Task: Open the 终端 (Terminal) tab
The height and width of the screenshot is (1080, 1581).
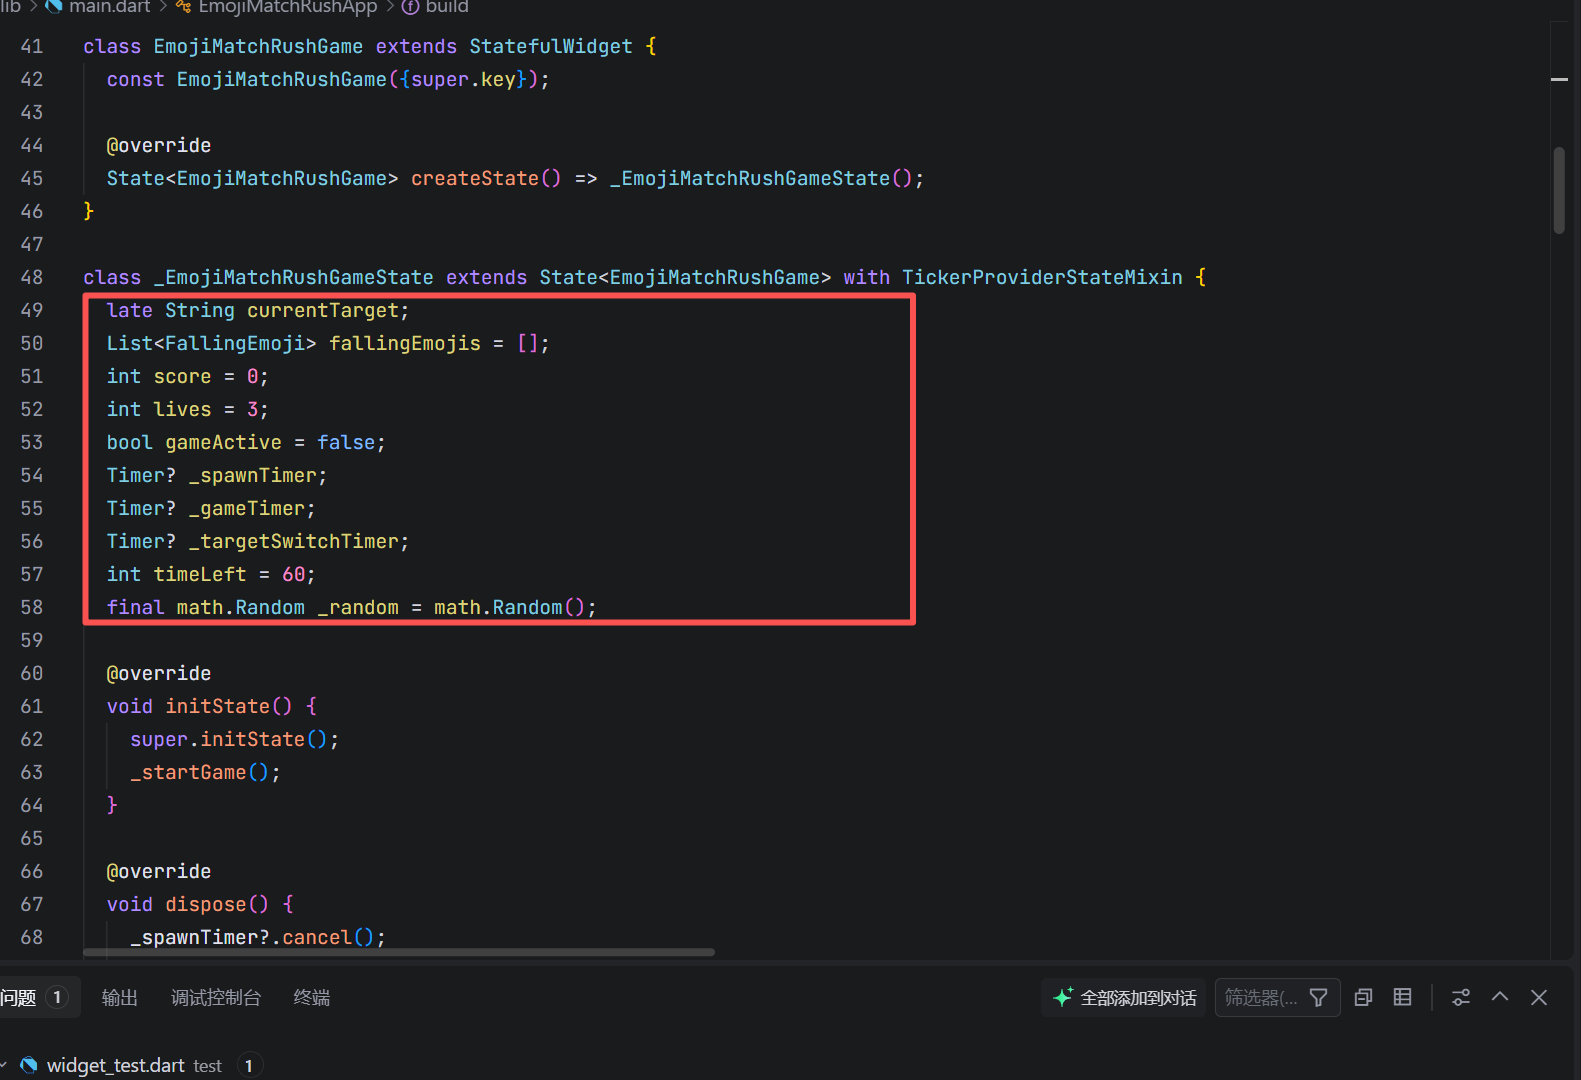Action: (x=312, y=997)
